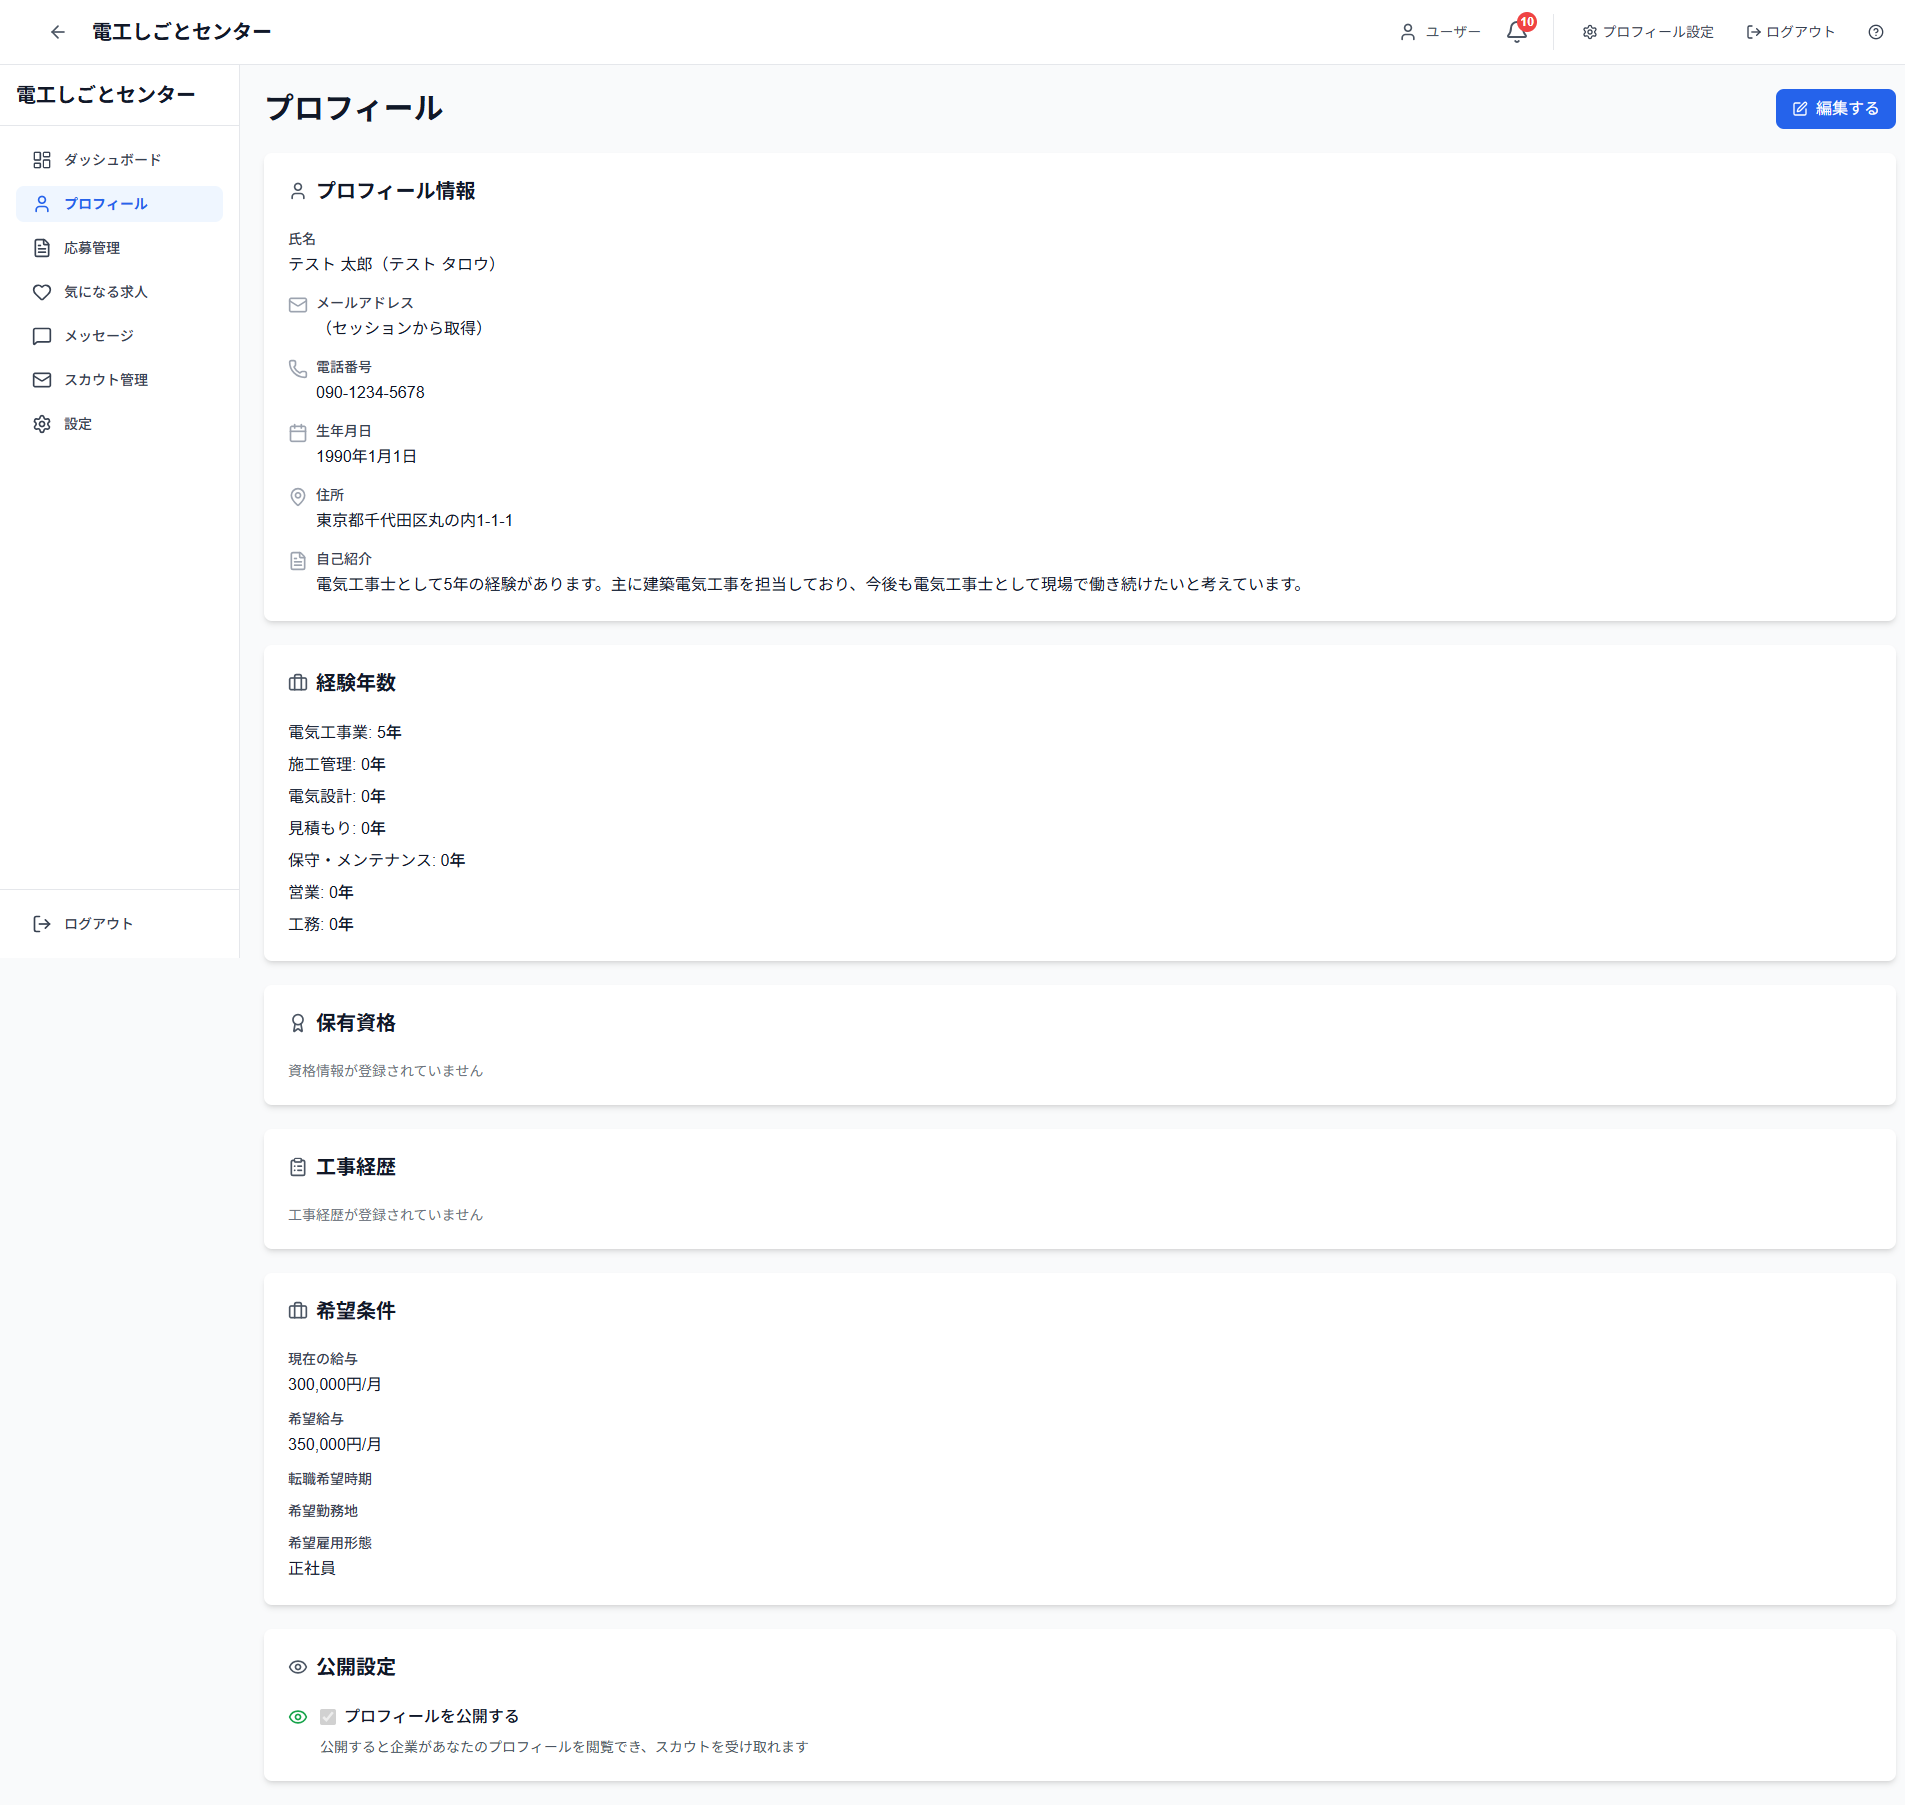Click the dashboard grid icon in sidebar
1905x1805 pixels.
(x=41, y=159)
